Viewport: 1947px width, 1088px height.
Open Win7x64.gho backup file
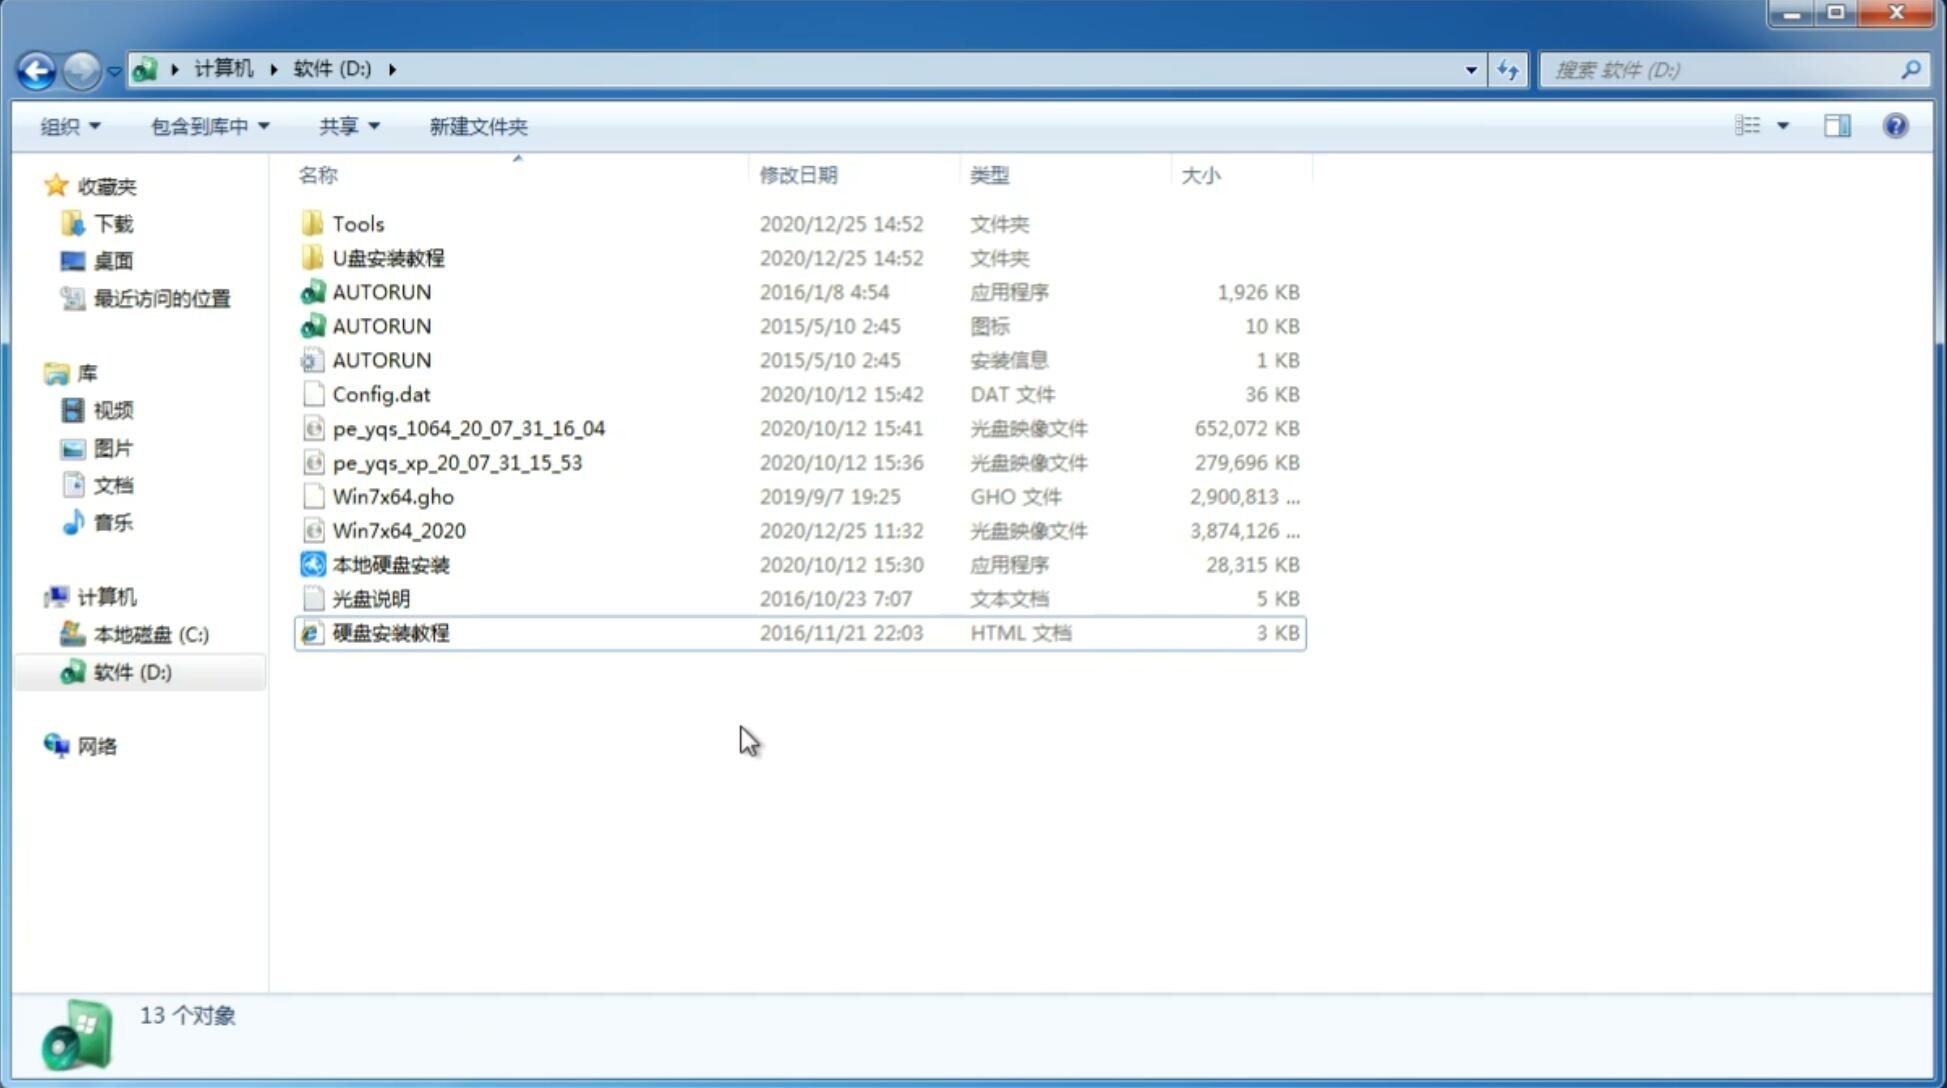tap(393, 496)
